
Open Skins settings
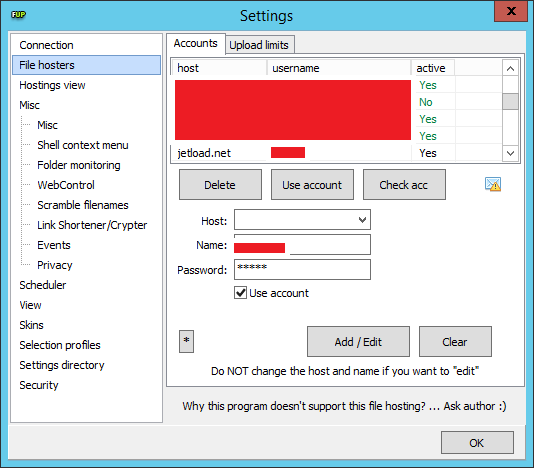click(31, 325)
